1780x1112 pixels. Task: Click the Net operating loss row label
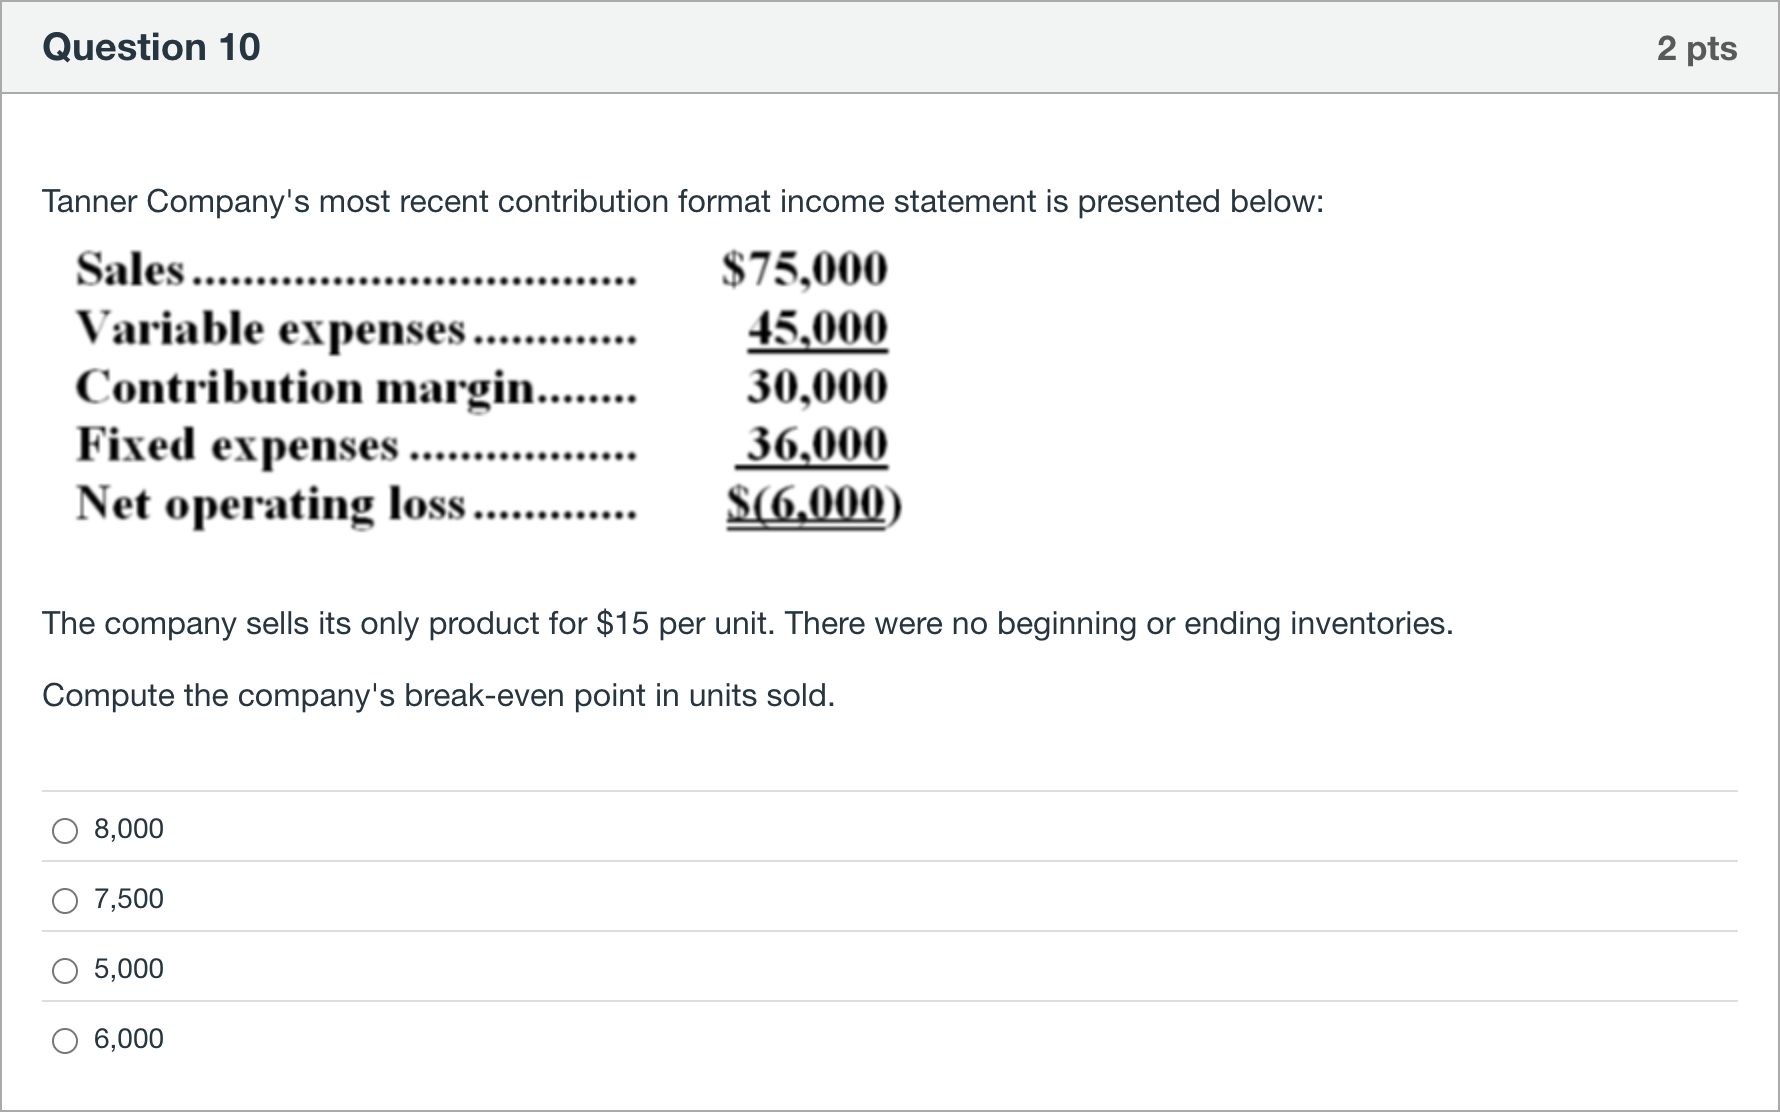271,505
